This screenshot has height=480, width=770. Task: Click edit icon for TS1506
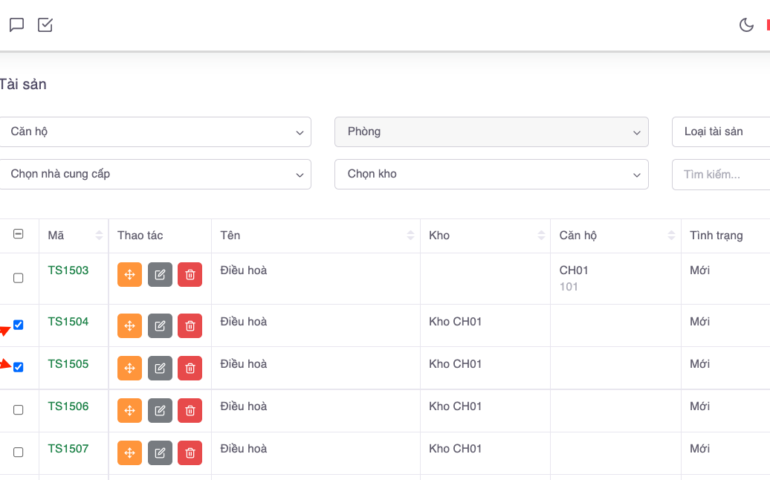pyautogui.click(x=160, y=410)
